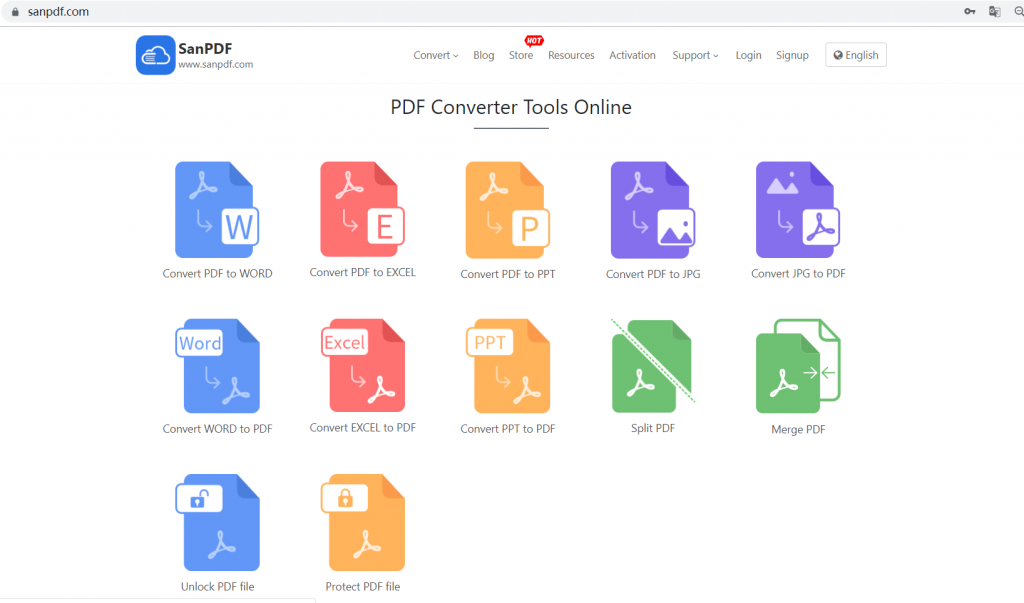This screenshot has height=603, width=1024.
Task: Click the Store item with HOT badge
Action: pos(520,55)
